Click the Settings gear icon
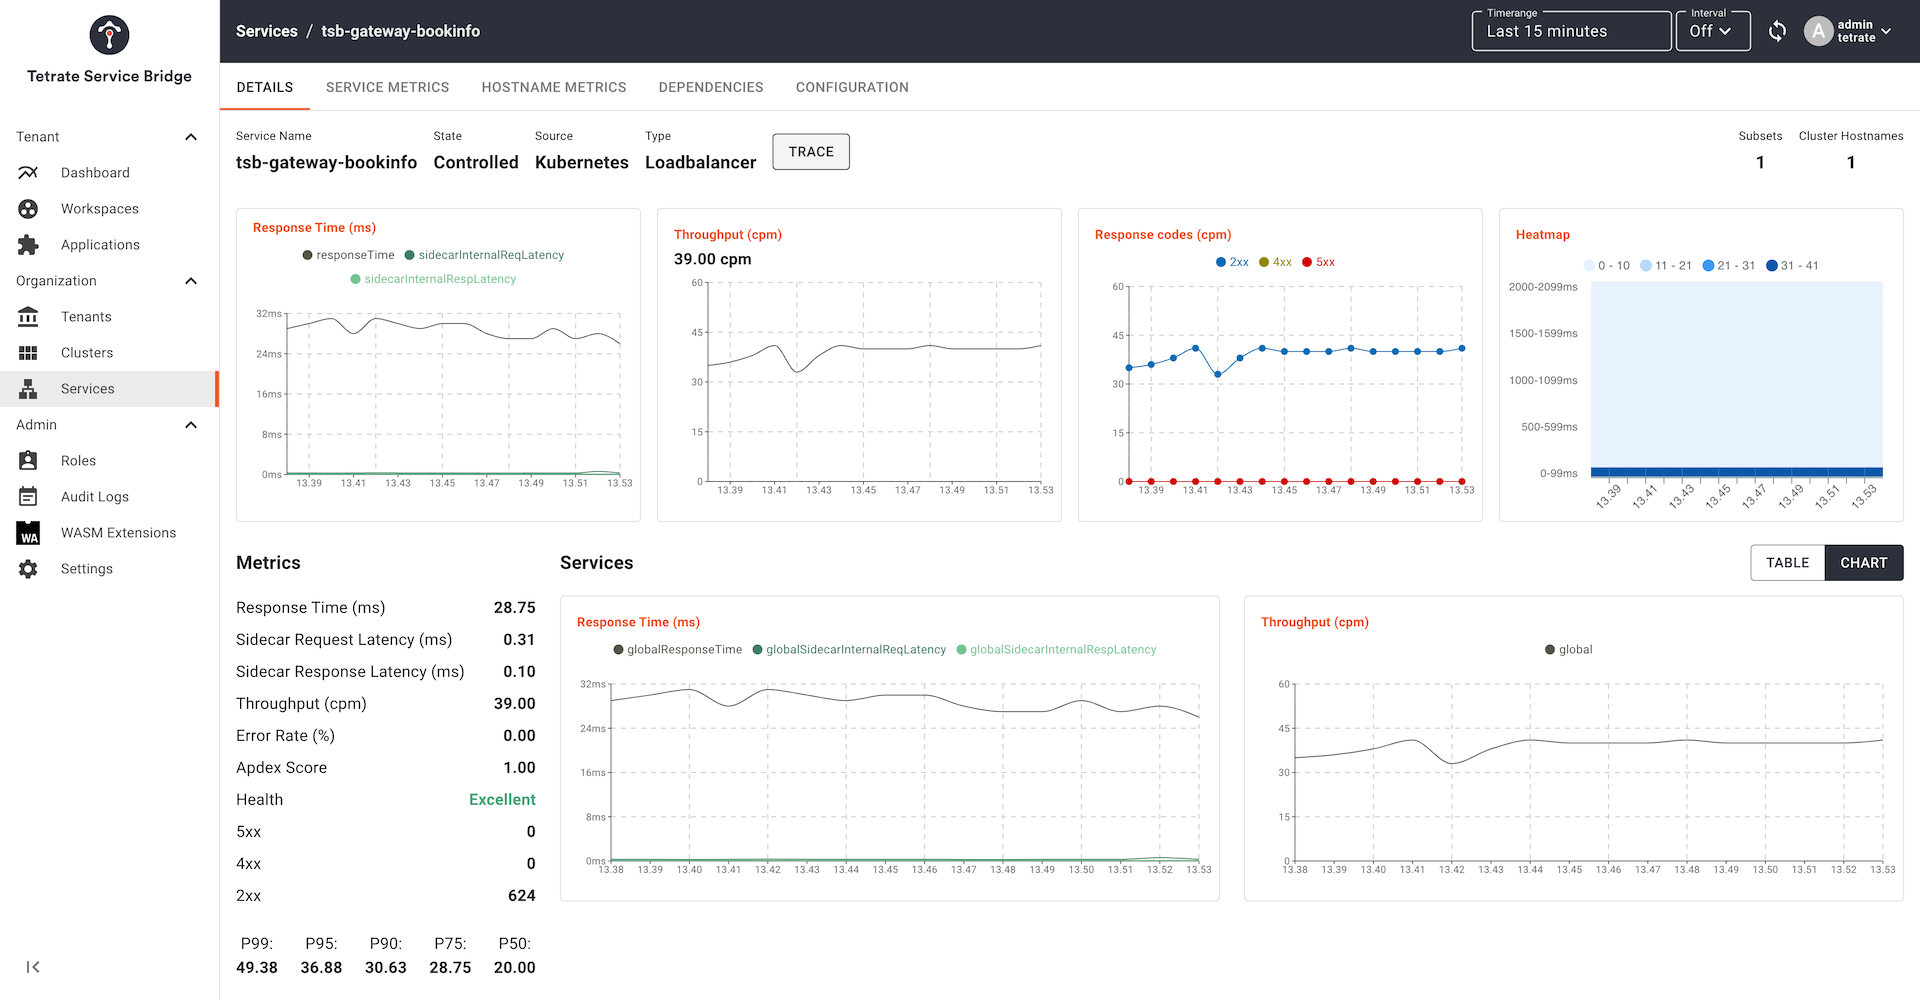This screenshot has height=1000, width=1920. pos(28,569)
